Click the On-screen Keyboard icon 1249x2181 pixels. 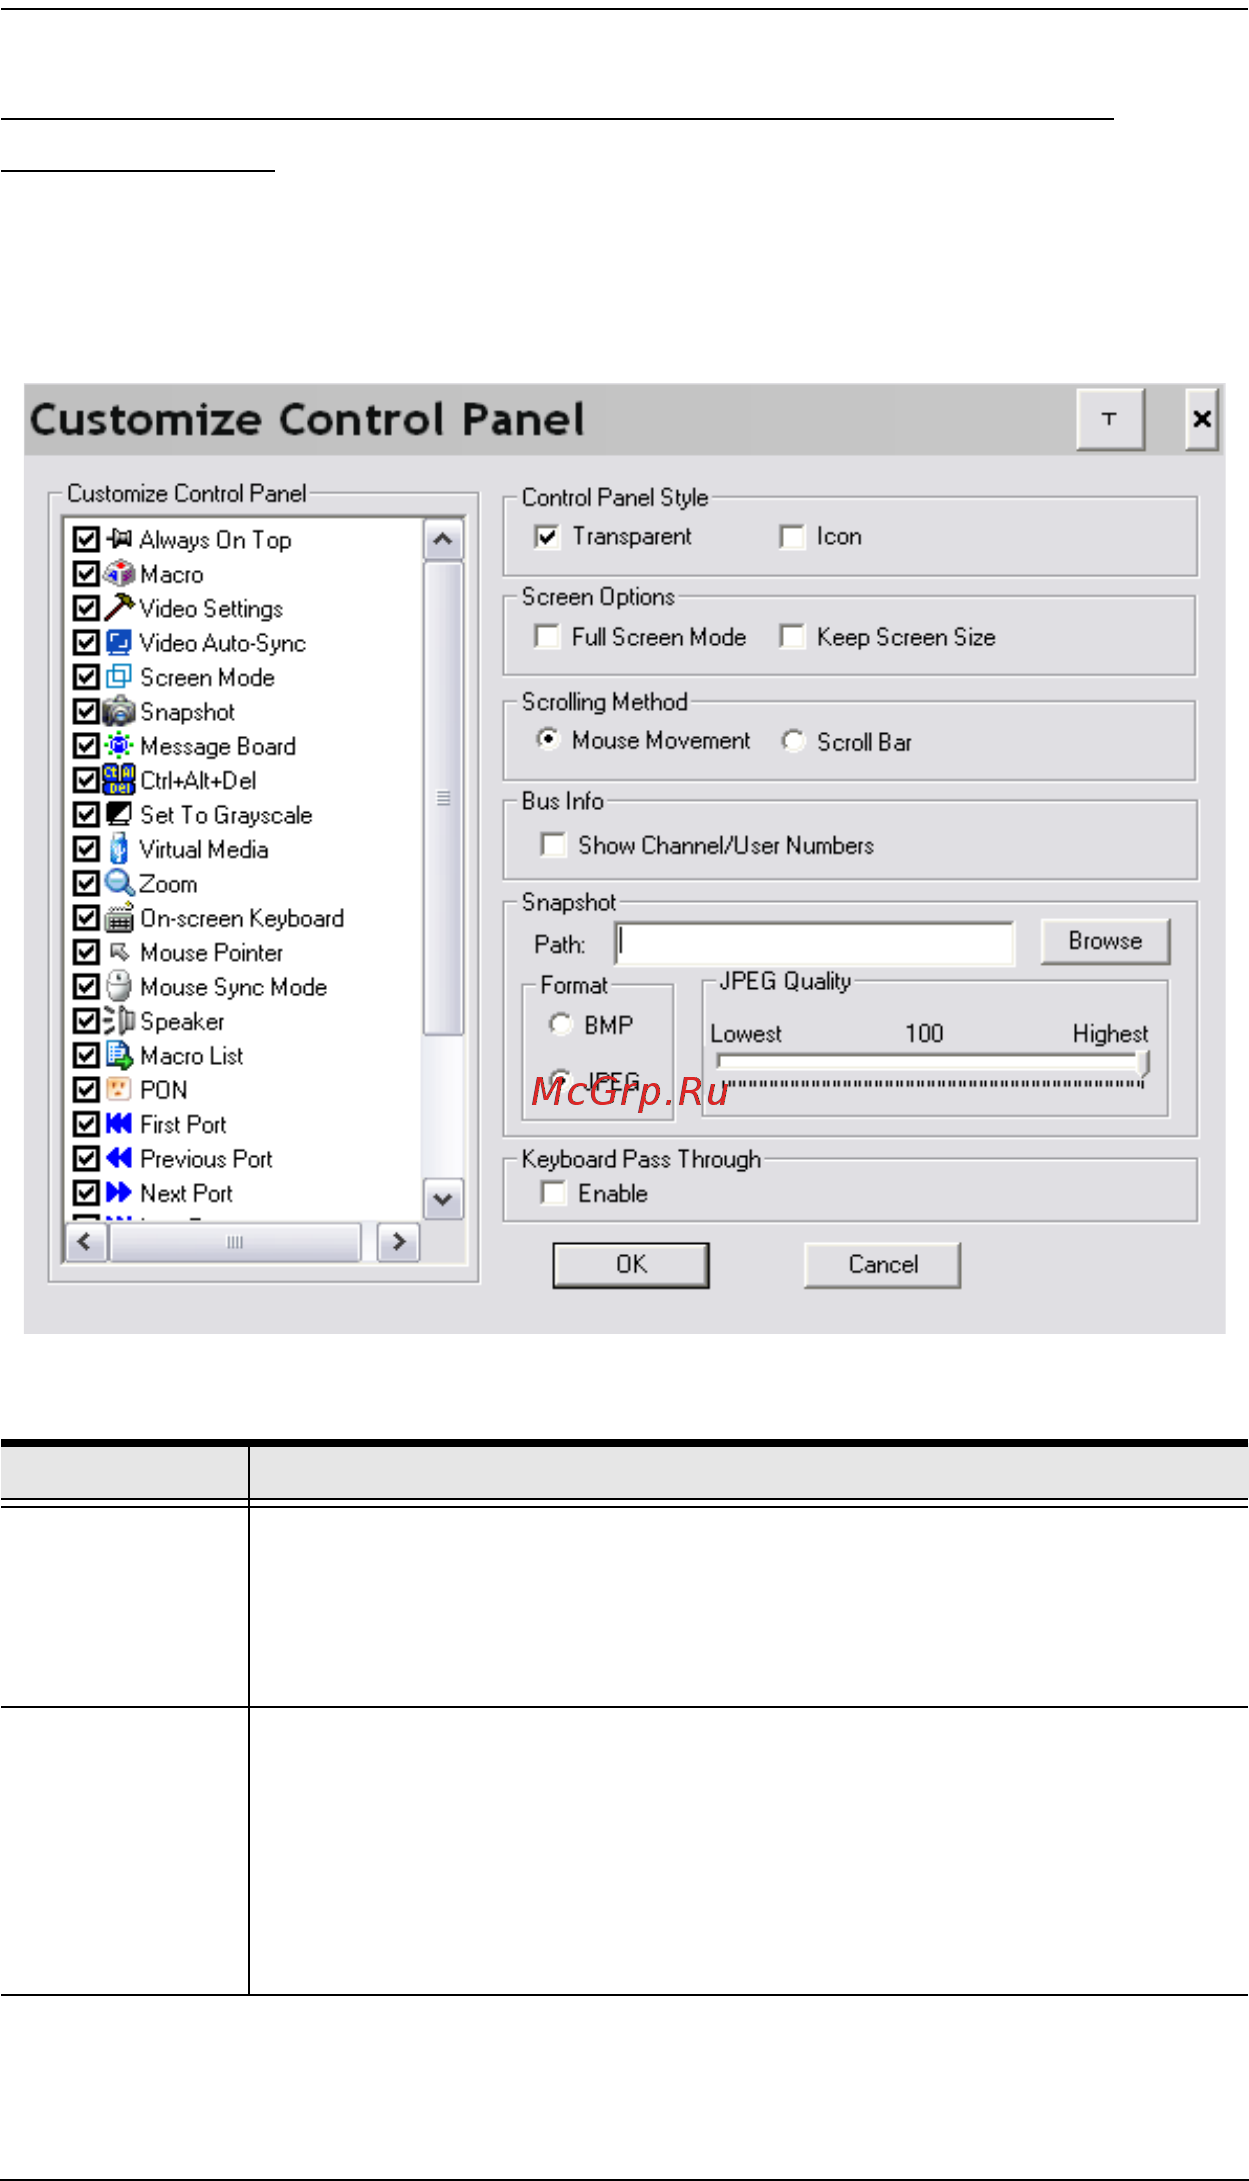pyautogui.click(x=119, y=917)
